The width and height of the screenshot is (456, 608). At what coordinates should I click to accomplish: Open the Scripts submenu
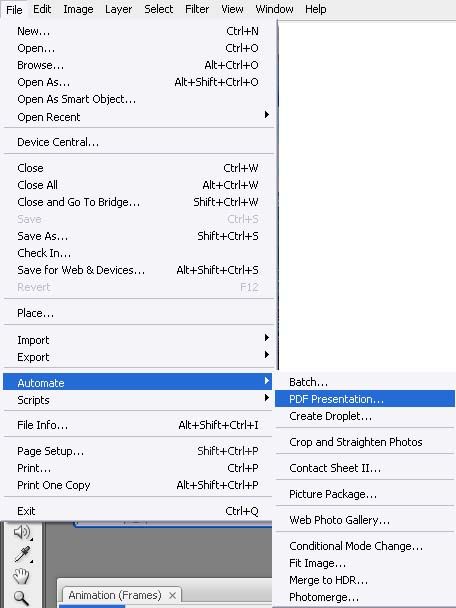pyautogui.click(x=138, y=400)
